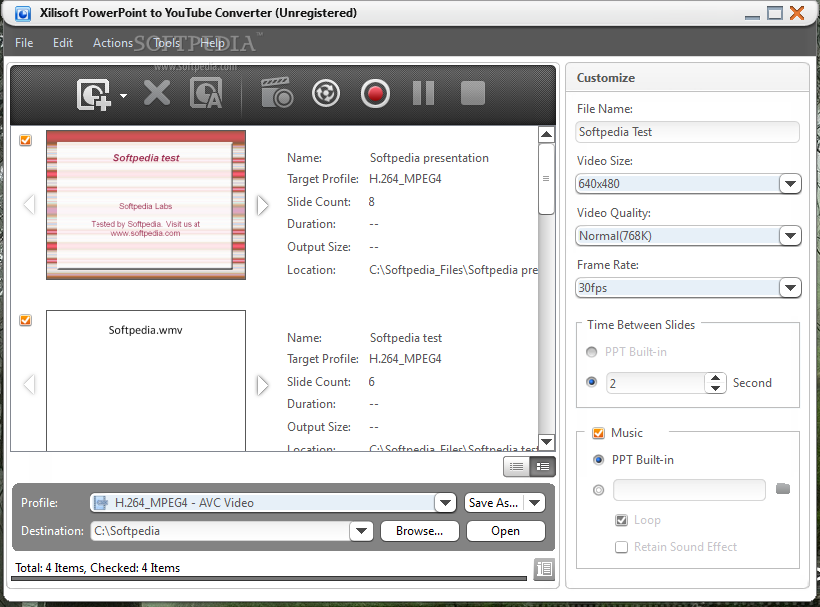
Task: Open the Add file dropdown arrow
Action: pos(123,96)
